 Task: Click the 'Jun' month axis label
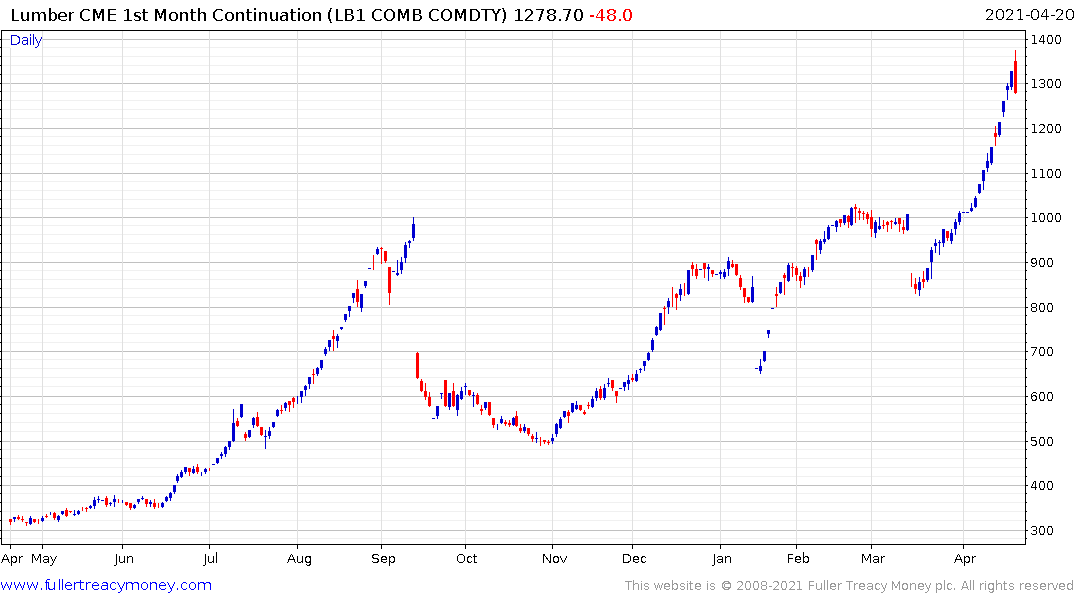coord(124,559)
